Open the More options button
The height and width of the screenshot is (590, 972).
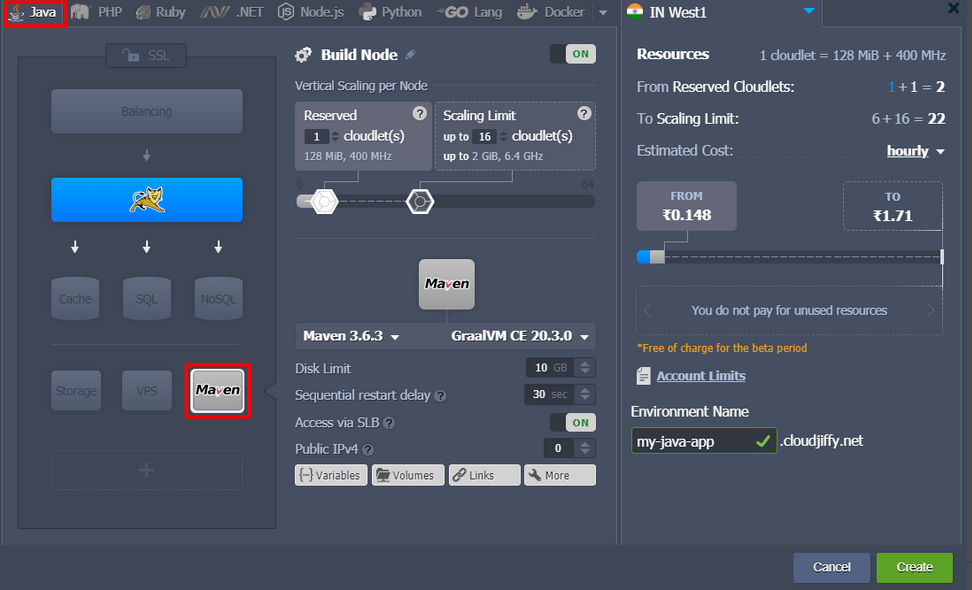[560, 475]
